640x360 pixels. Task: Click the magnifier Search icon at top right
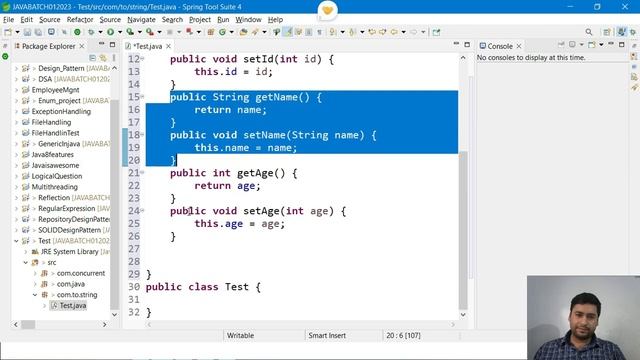(x=589, y=32)
